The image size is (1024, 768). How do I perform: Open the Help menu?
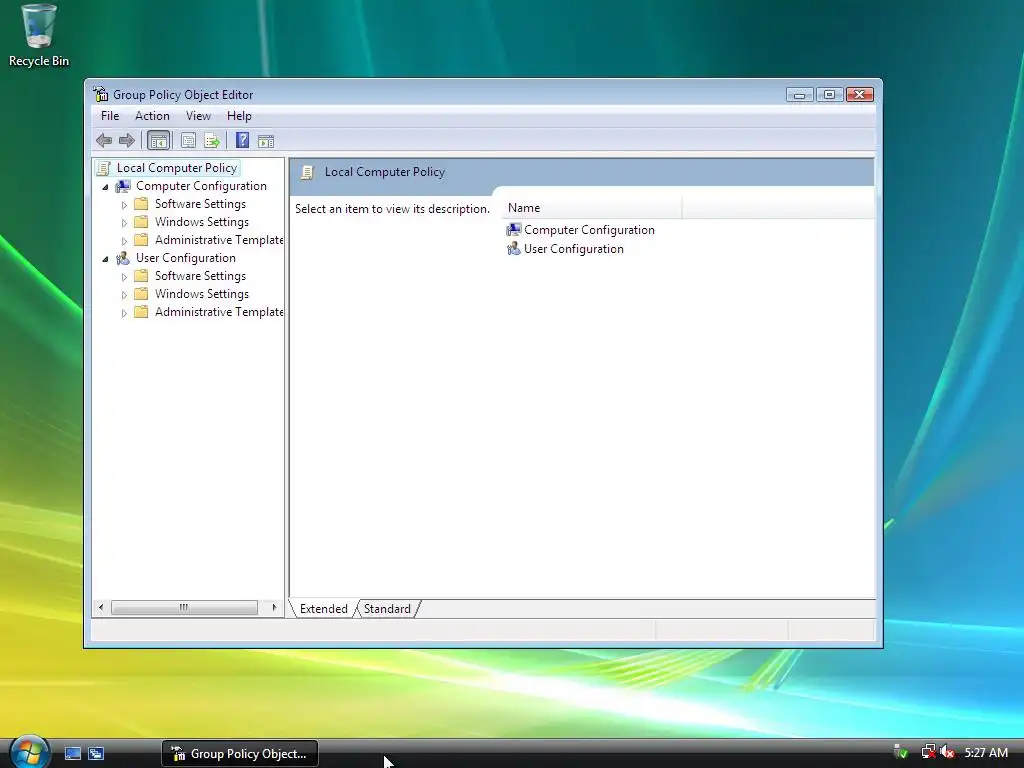[239, 116]
